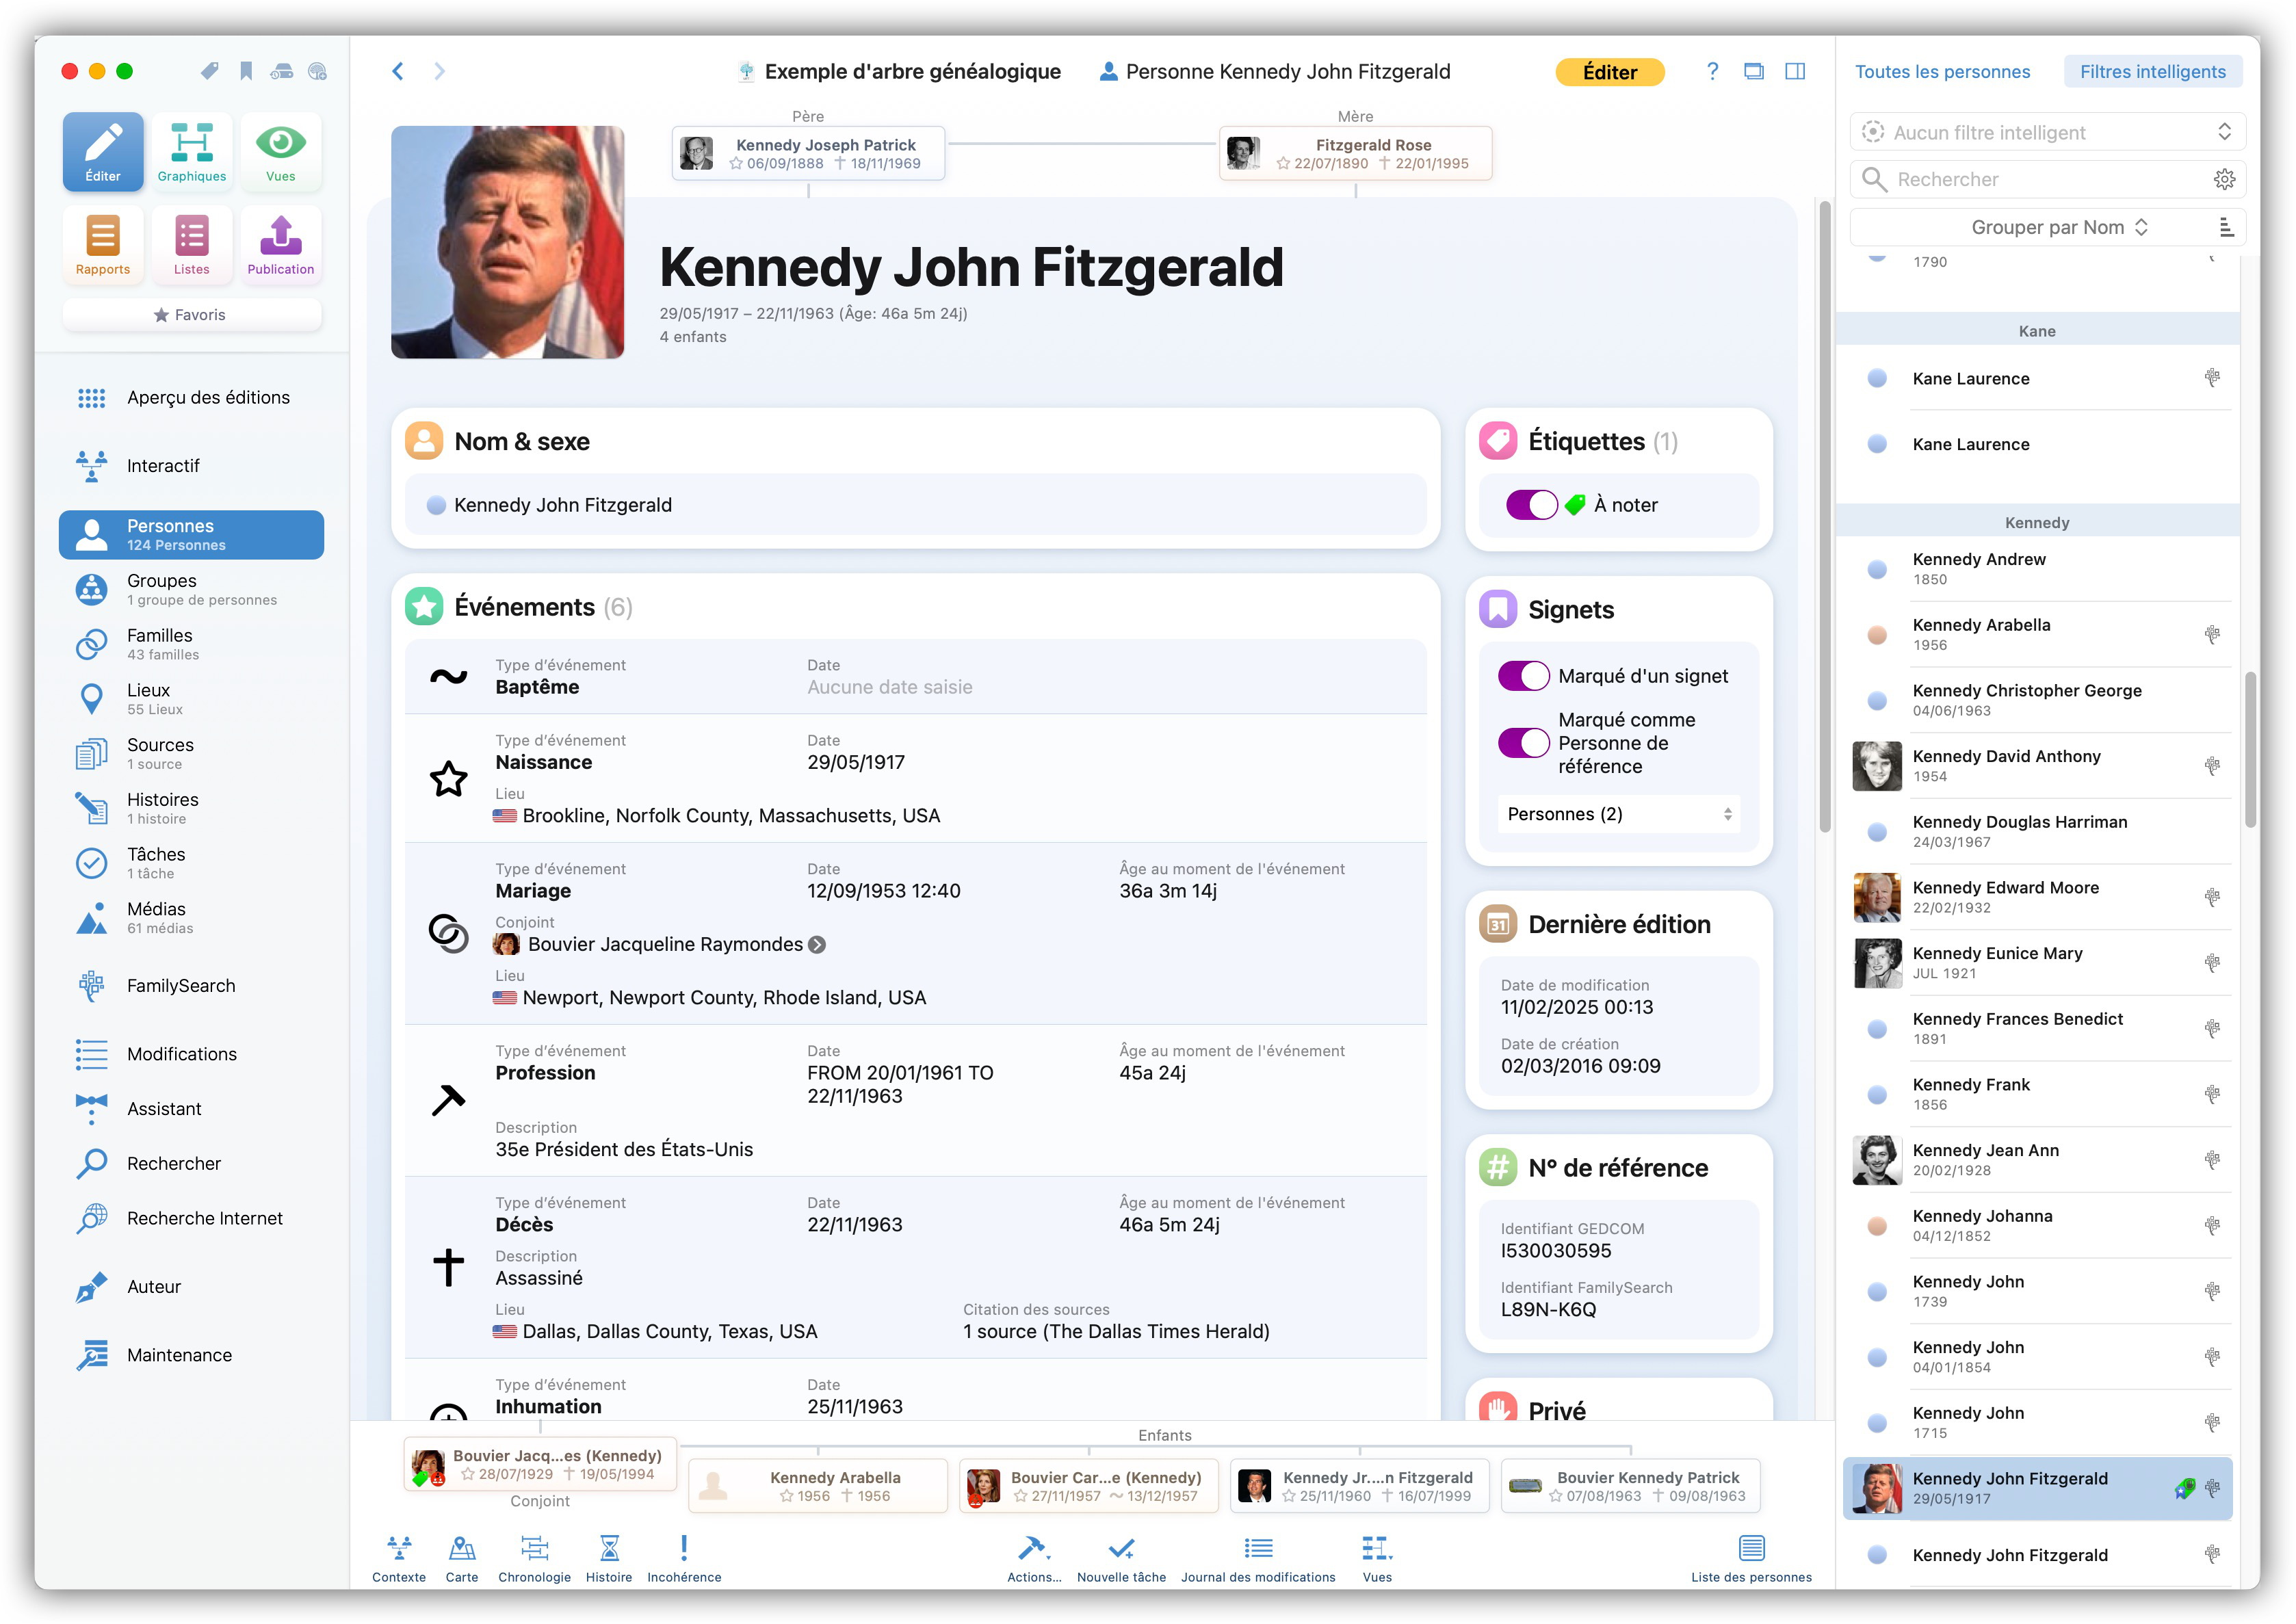Open the Contexte view
Image resolution: width=2296 pixels, height=1624 pixels.
[399, 1559]
